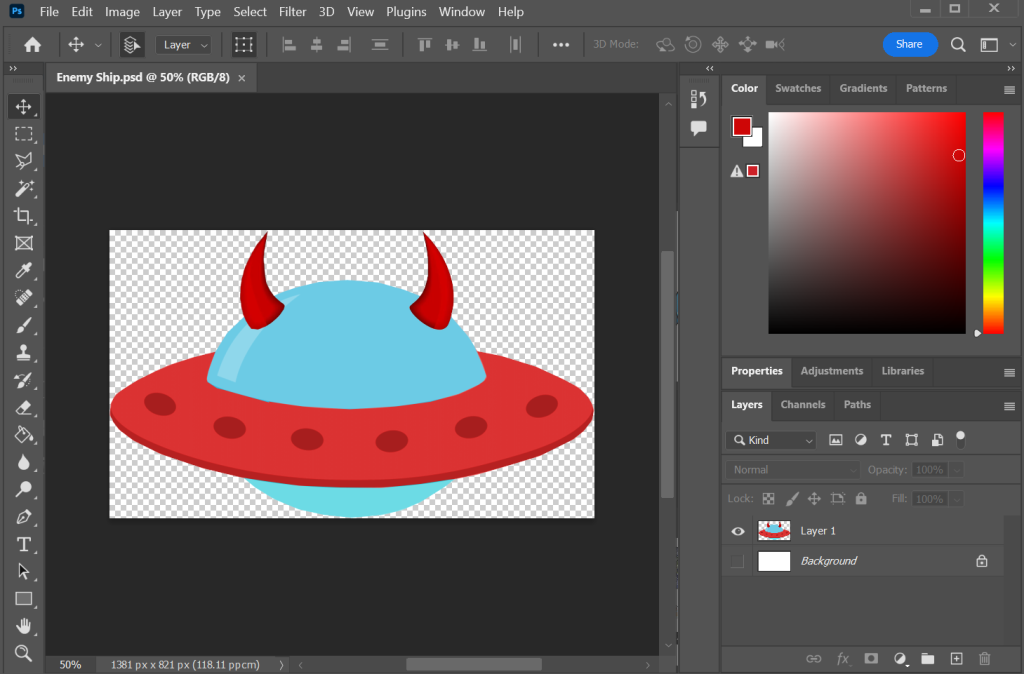
Task: Click the red foreground color swatch
Action: pyautogui.click(x=741, y=127)
